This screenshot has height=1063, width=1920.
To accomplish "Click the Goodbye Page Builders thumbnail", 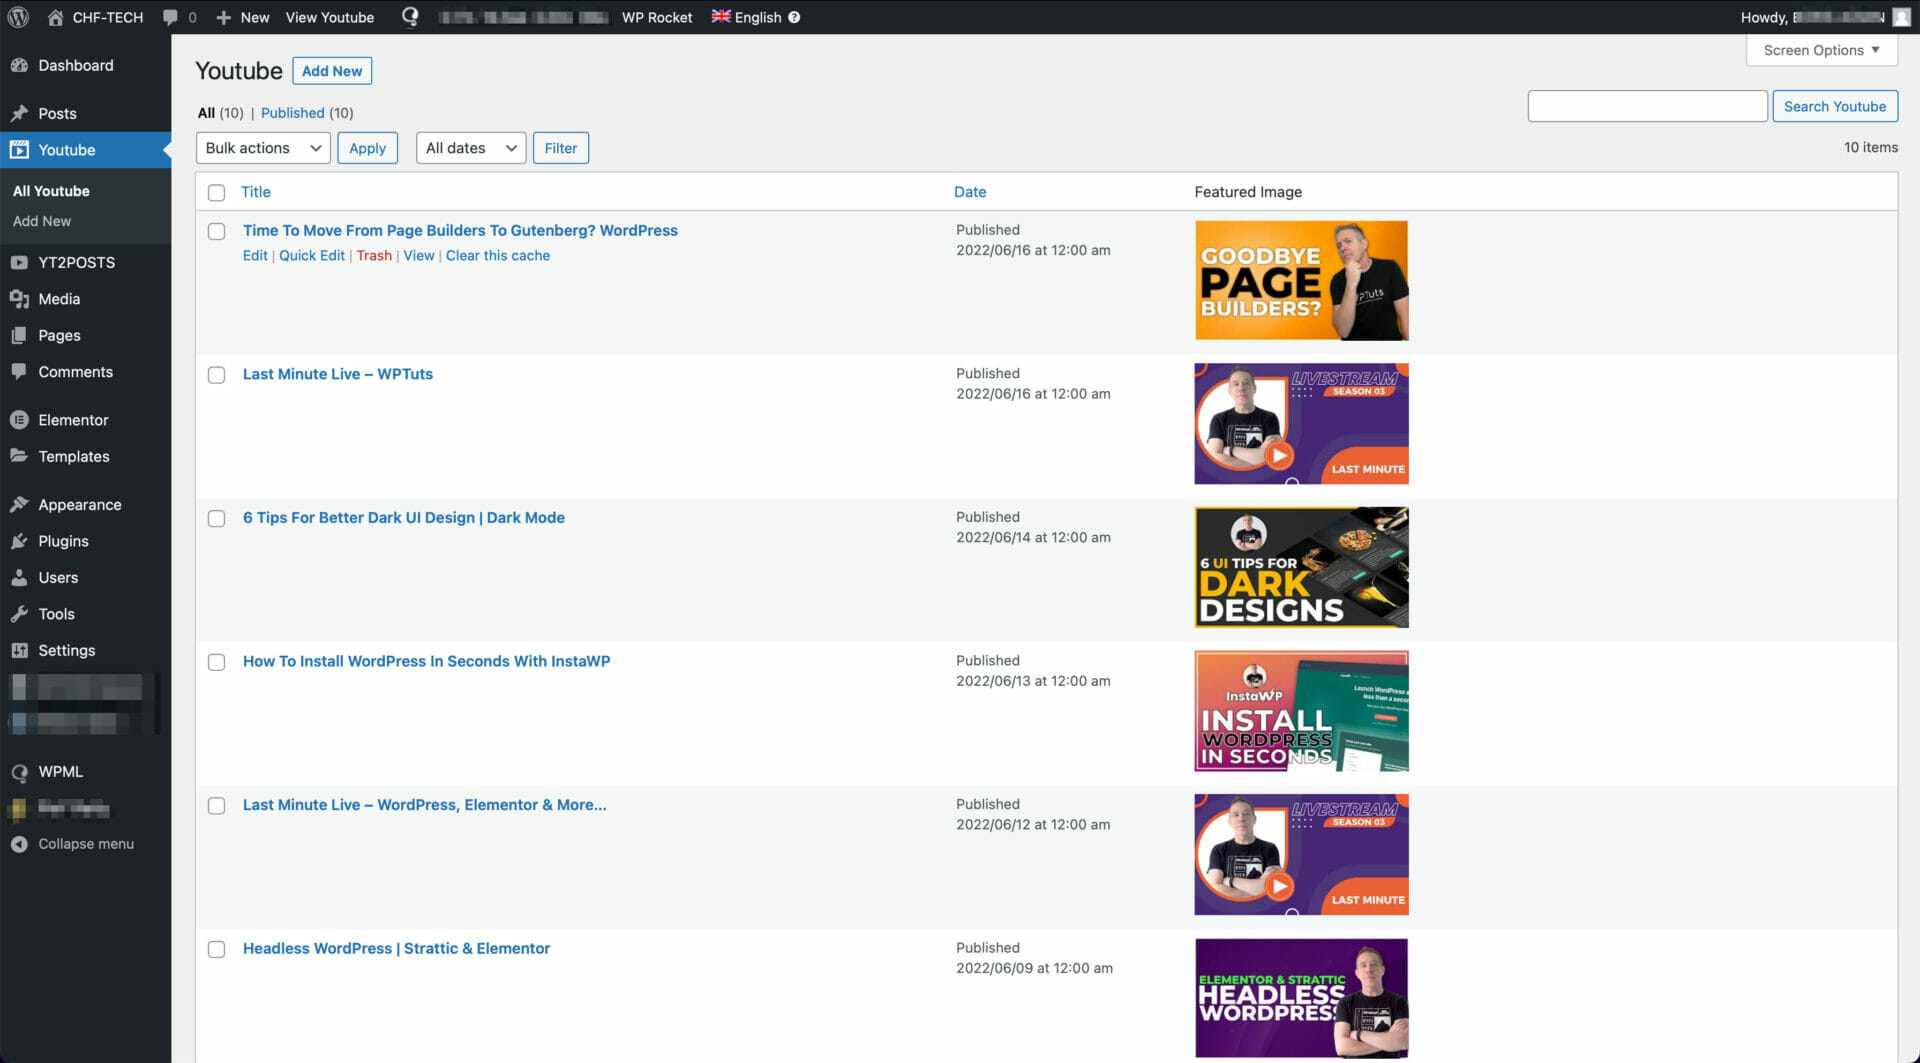I will point(1301,280).
